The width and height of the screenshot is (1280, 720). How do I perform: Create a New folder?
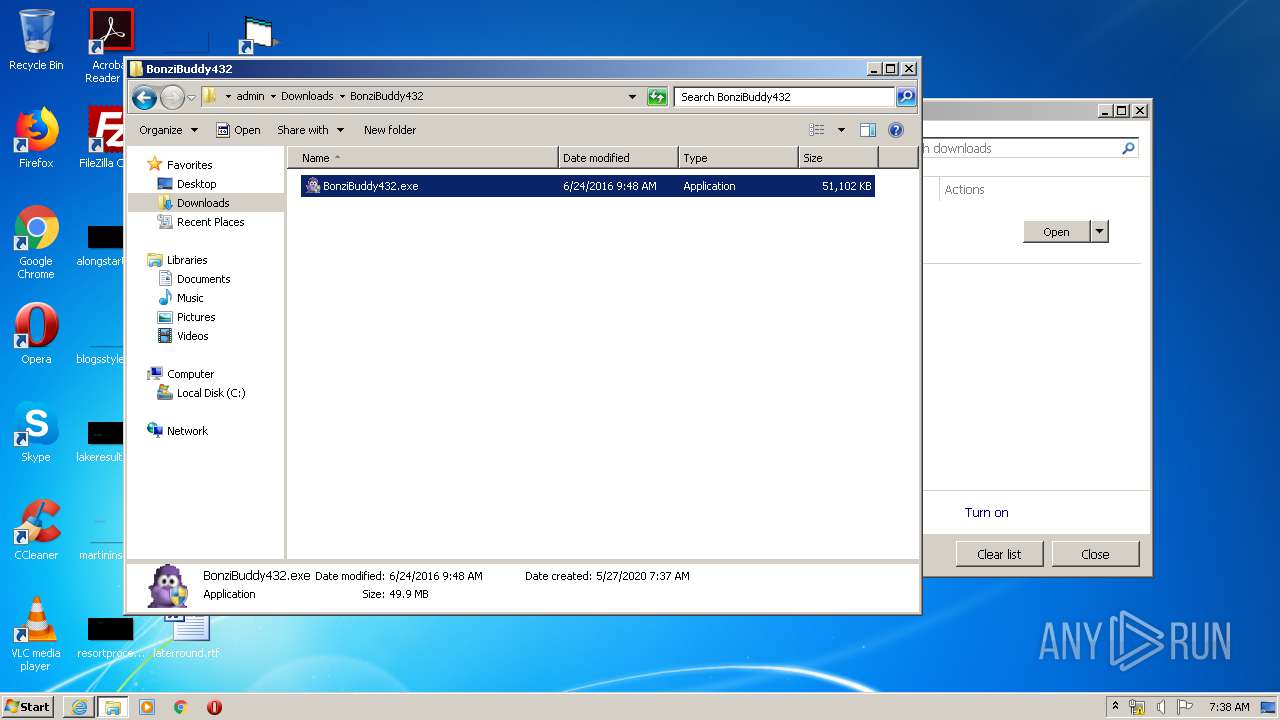[390, 130]
